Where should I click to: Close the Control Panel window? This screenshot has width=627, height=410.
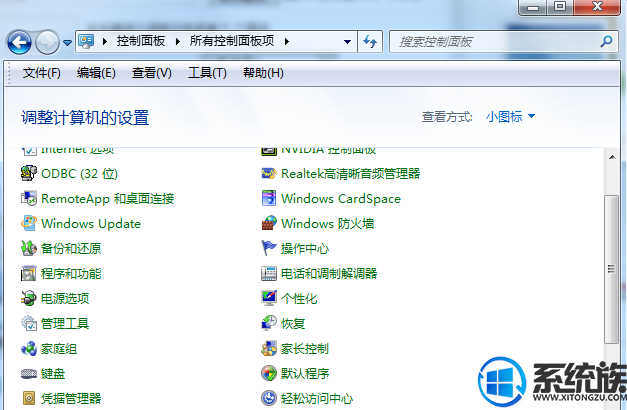(597, 7)
